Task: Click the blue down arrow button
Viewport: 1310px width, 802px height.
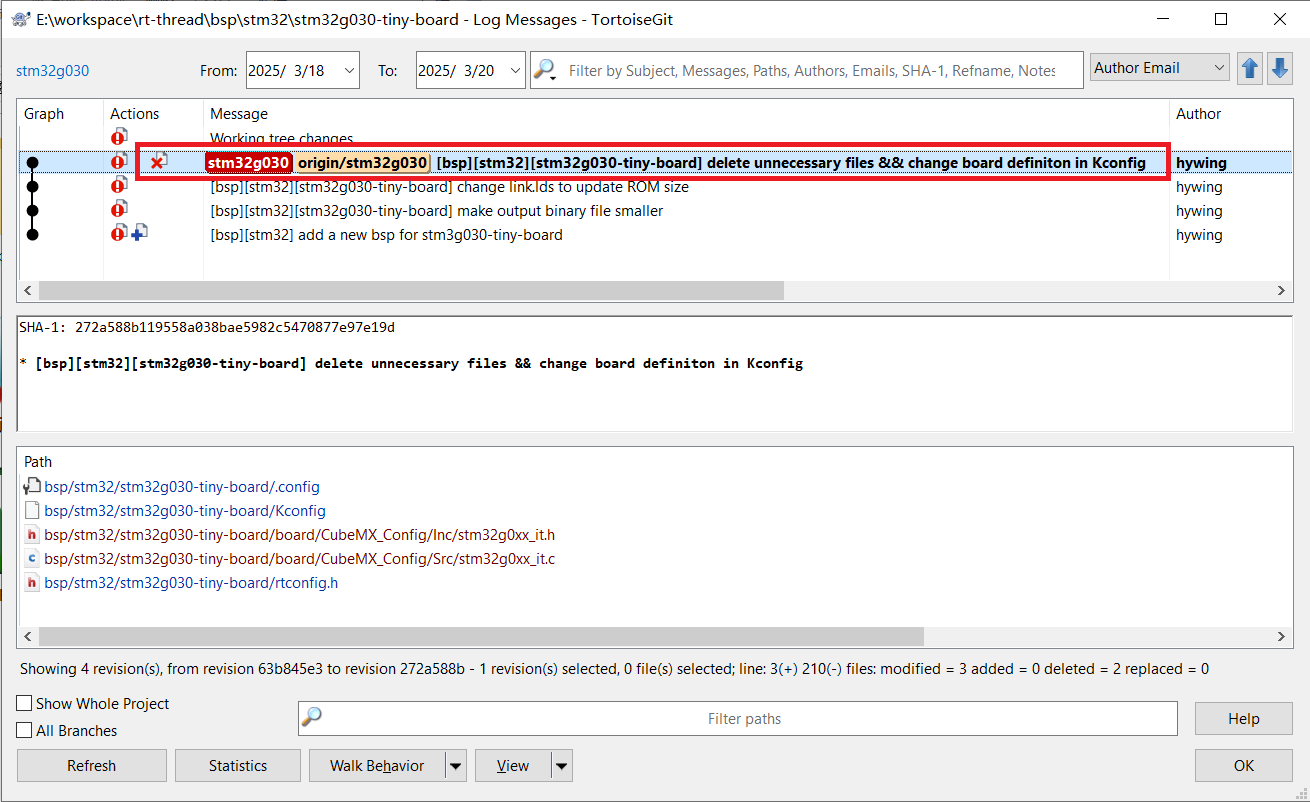Action: point(1279,68)
